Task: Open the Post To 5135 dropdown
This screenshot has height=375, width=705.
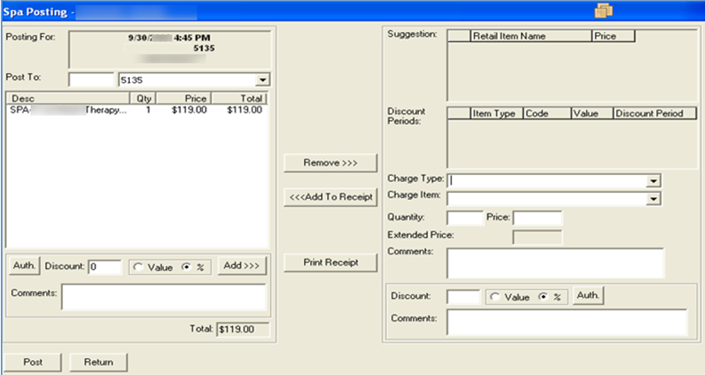Action: click(x=262, y=80)
